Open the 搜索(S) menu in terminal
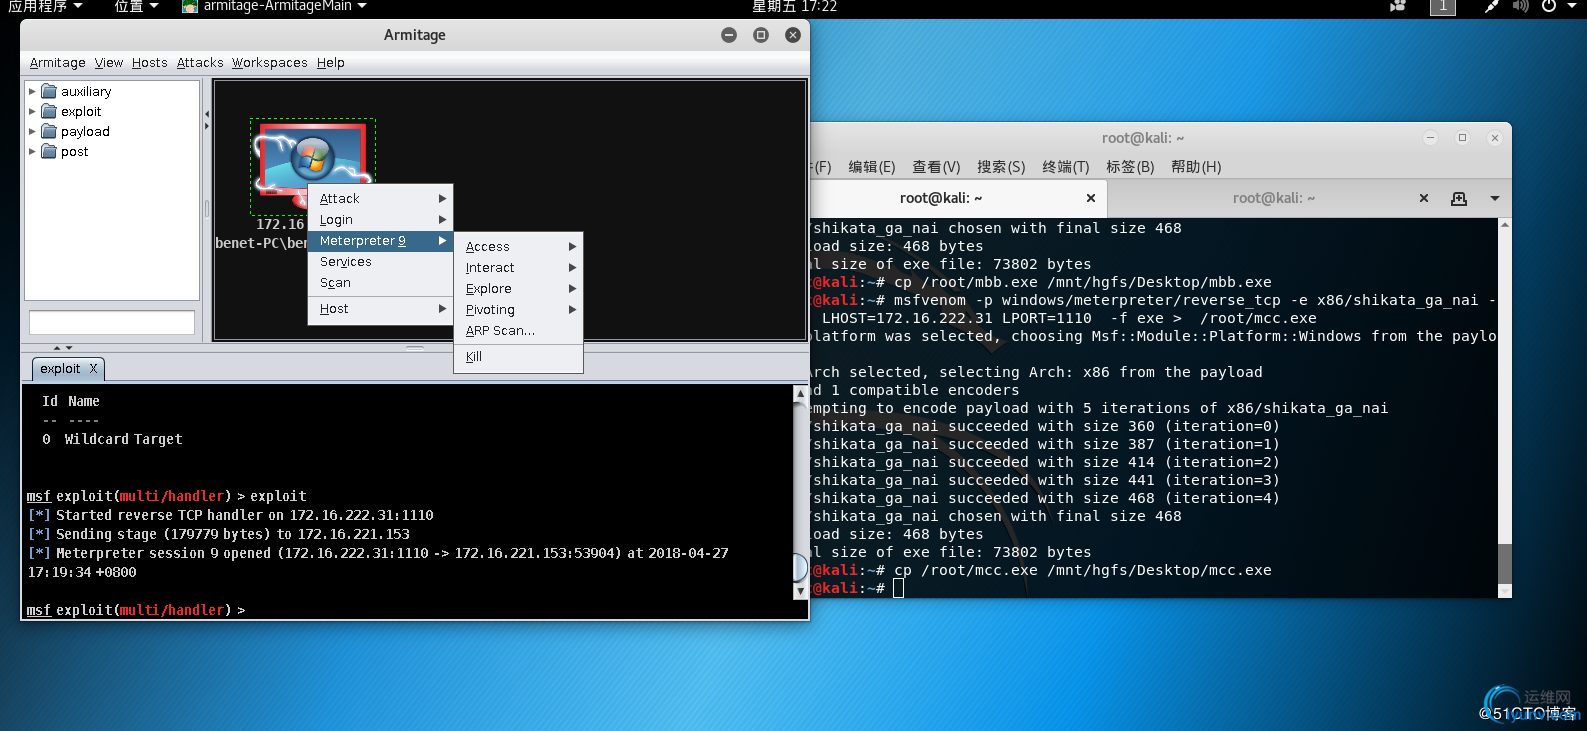 pos(1001,167)
